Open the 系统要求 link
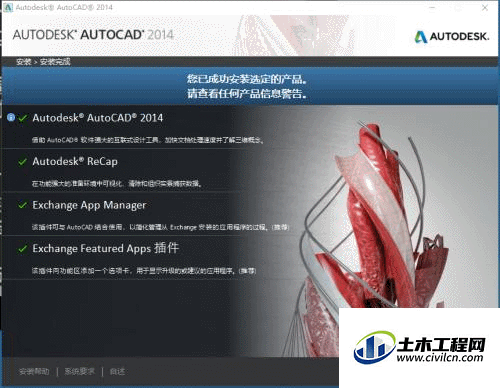The width and height of the screenshot is (500, 388). (79, 371)
